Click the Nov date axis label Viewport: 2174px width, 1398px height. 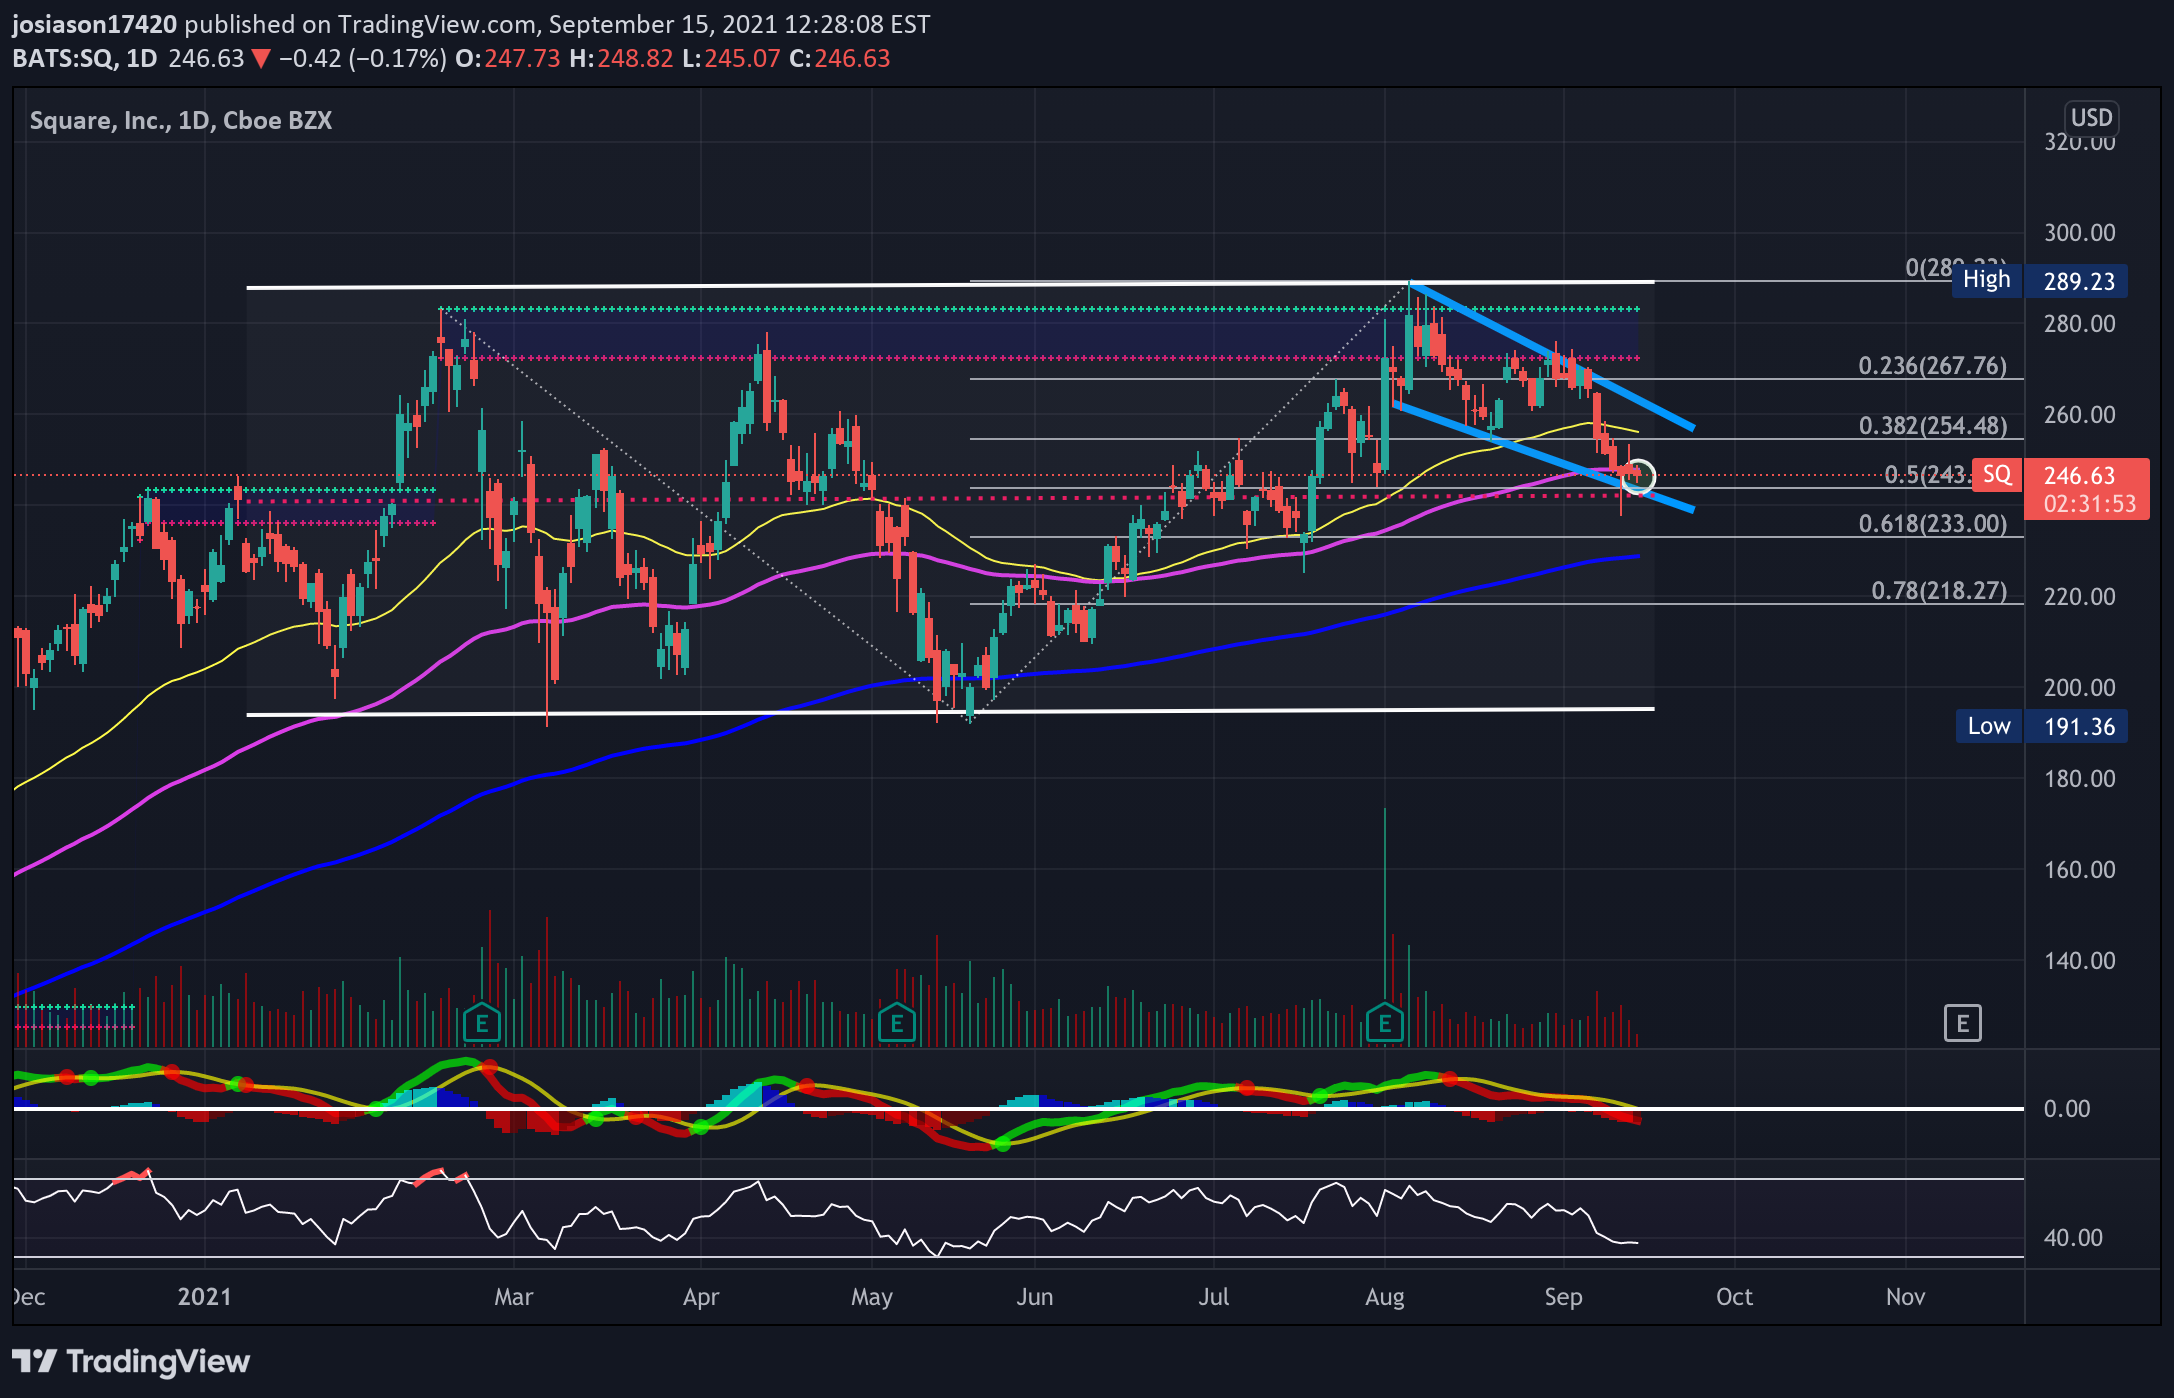pos(1905,1297)
